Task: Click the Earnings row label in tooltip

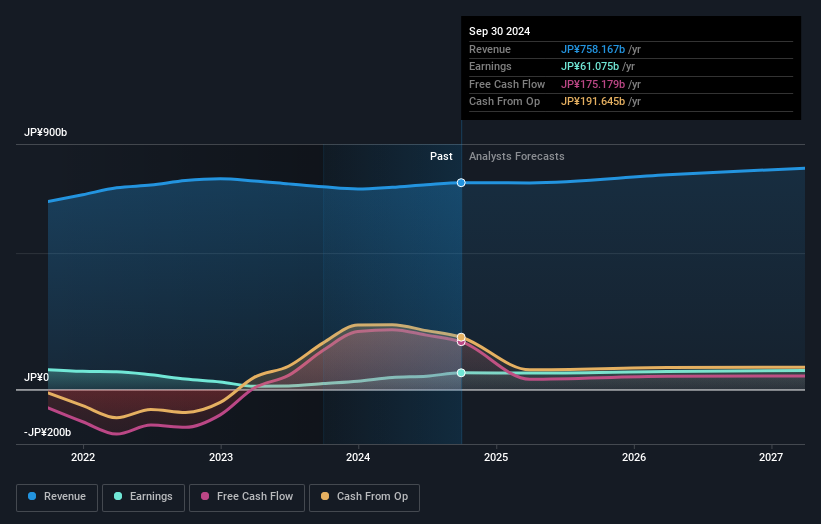Action: (x=490, y=66)
